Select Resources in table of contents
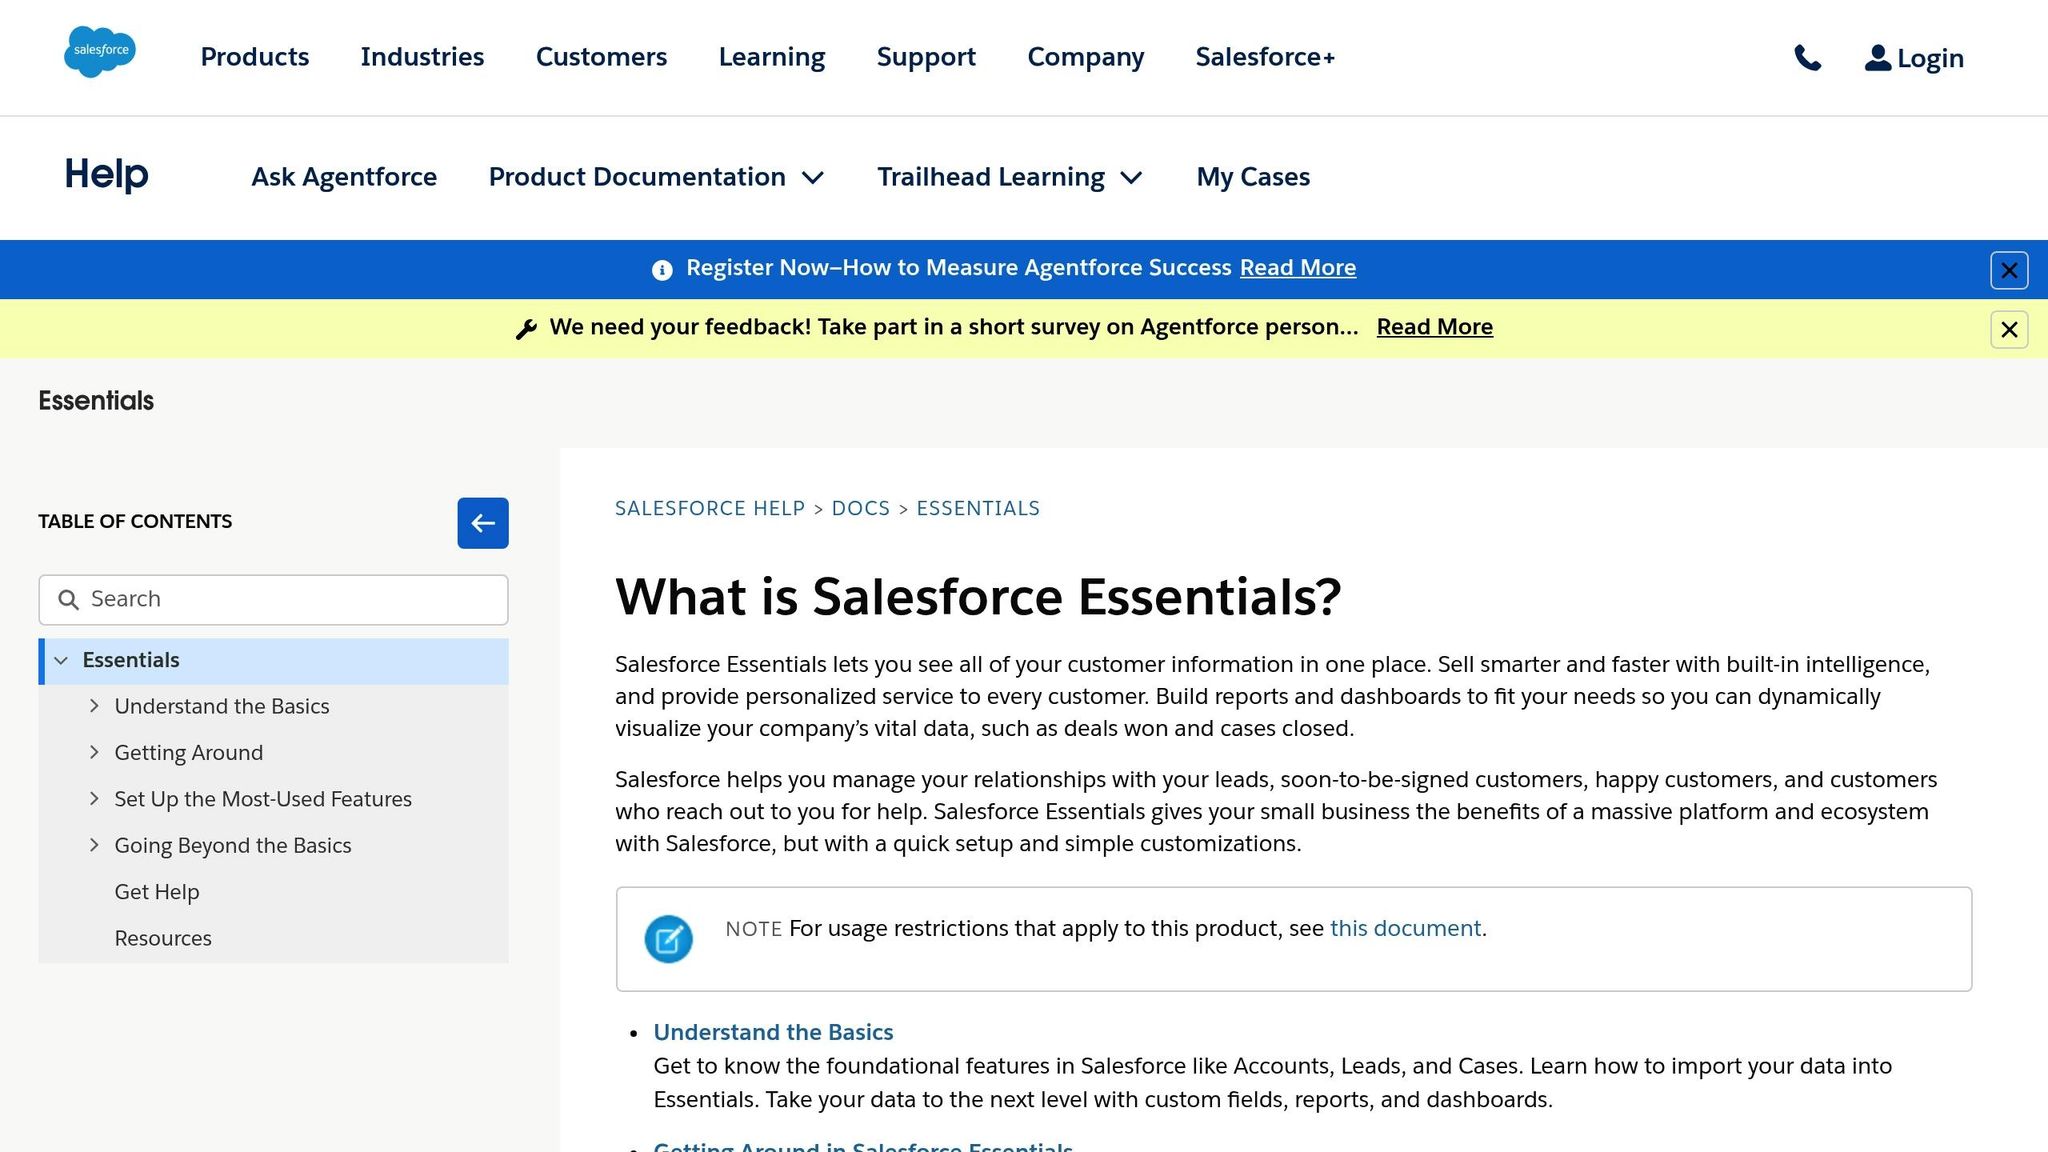This screenshot has height=1152, width=2048. 163,939
